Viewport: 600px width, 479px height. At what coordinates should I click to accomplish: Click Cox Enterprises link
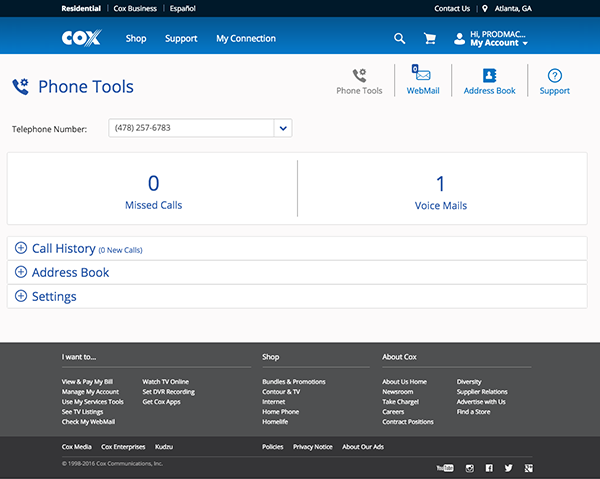point(123,447)
